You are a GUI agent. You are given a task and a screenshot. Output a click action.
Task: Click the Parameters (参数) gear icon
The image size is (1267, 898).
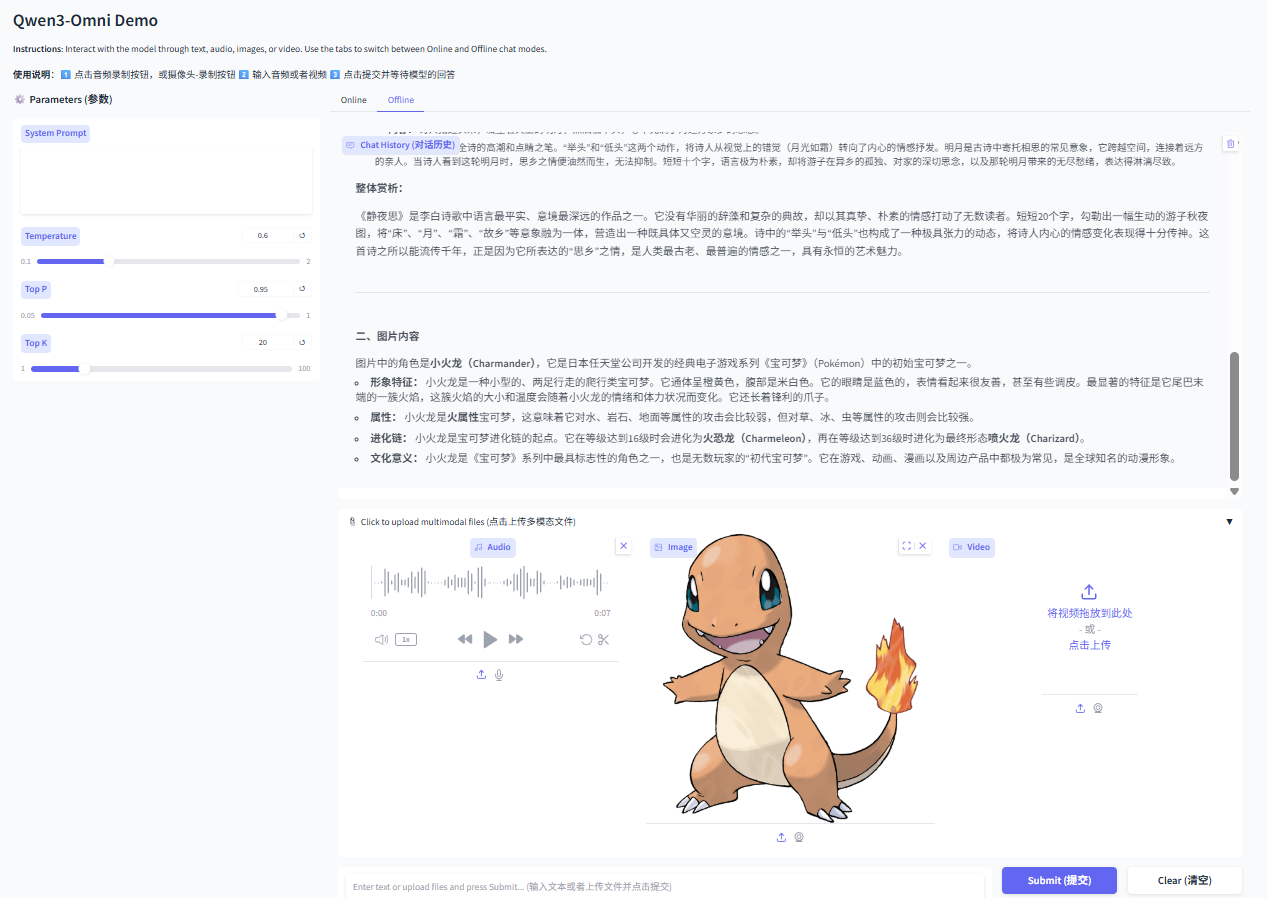tap(19, 99)
